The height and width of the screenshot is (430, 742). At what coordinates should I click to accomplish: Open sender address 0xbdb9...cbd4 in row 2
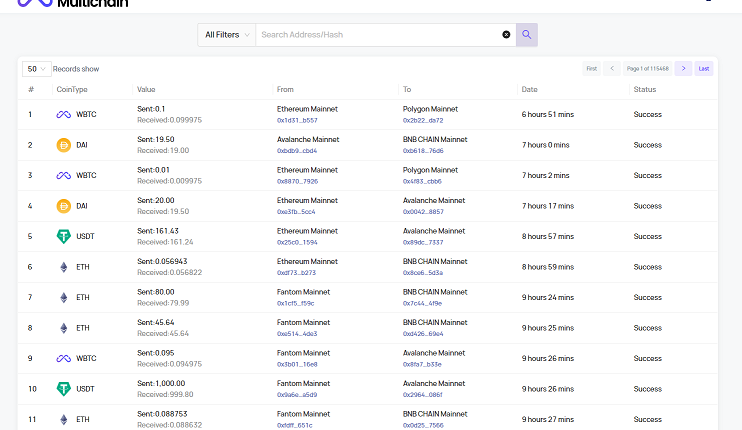tap(297, 151)
